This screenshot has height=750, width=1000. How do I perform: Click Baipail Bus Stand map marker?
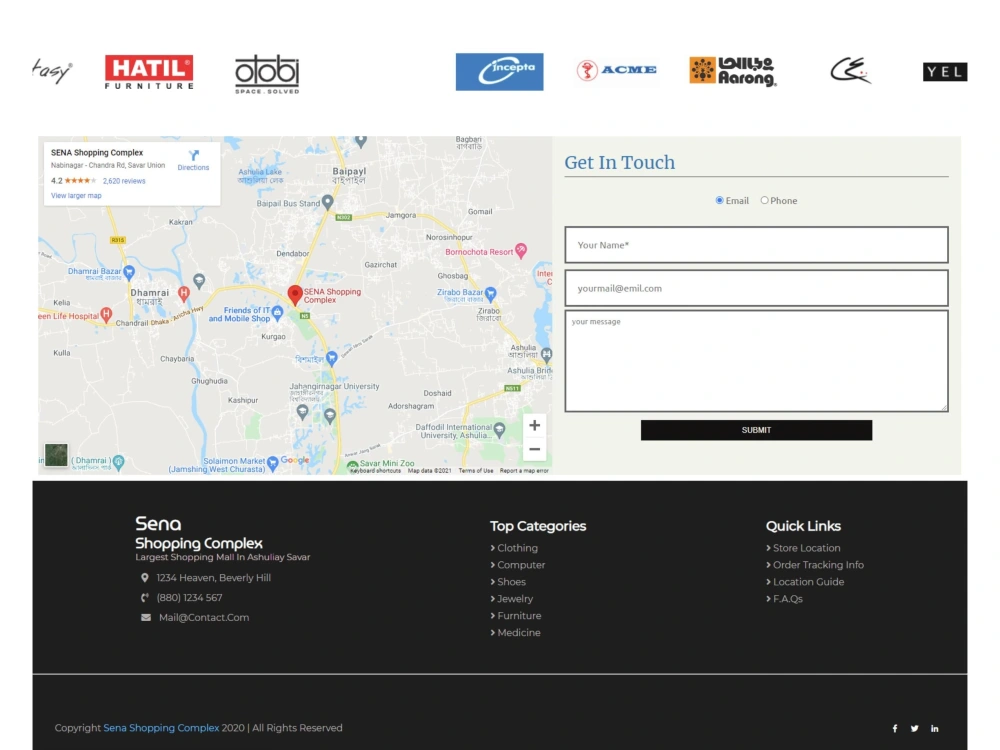click(328, 202)
